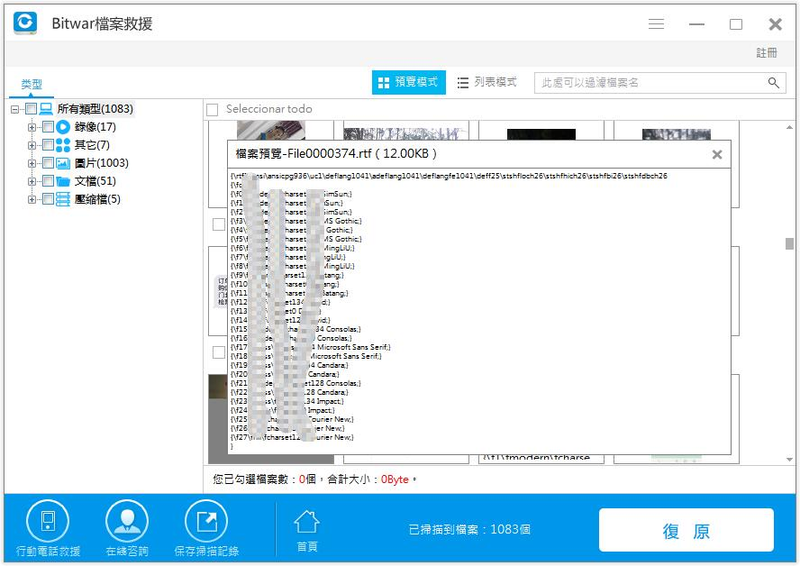This screenshot has width=800, height=566.
Task: Check the 錄像(17) checkbox
Action: [x=47, y=127]
